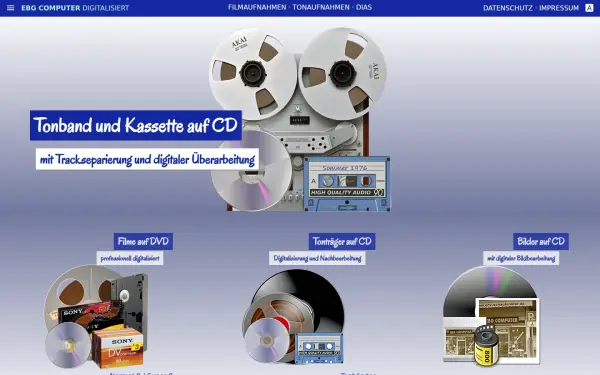Click the Sommer 1976 cassette image
The height and width of the screenshot is (375, 600).
[347, 184]
